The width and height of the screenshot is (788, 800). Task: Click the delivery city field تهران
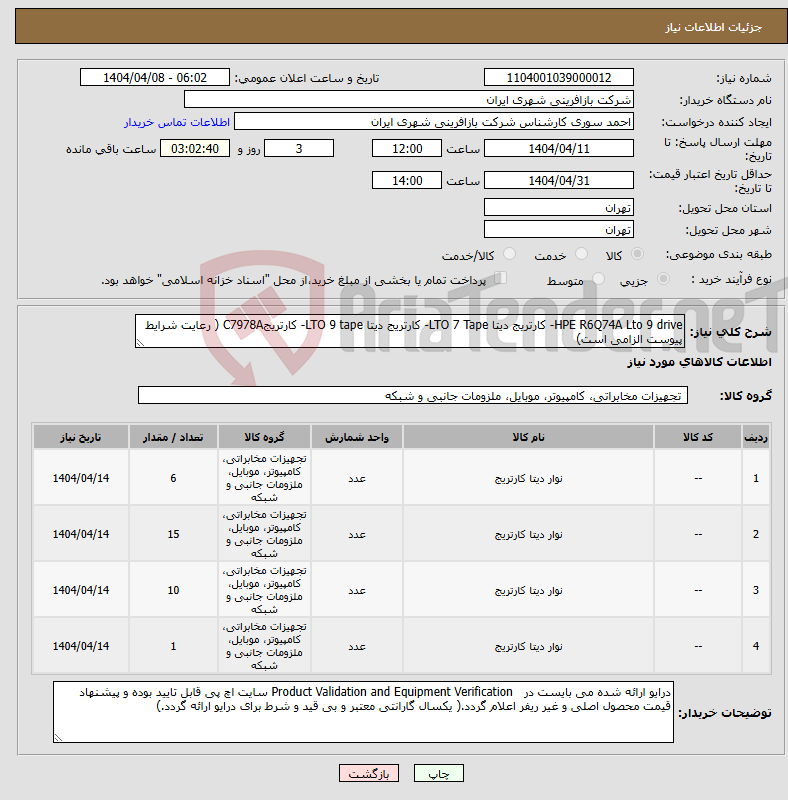pyautogui.click(x=559, y=230)
